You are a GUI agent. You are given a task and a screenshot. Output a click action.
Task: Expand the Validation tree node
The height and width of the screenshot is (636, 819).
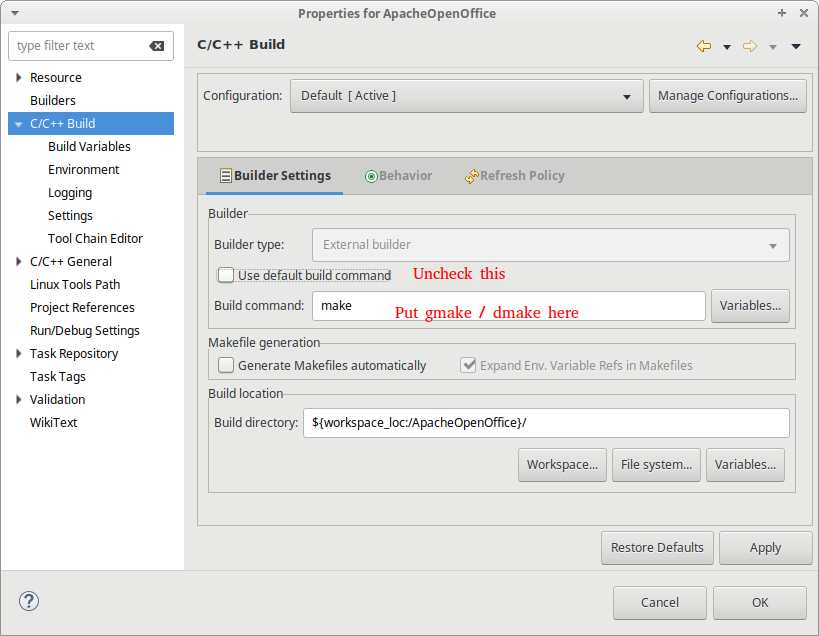pyautogui.click(x=19, y=399)
